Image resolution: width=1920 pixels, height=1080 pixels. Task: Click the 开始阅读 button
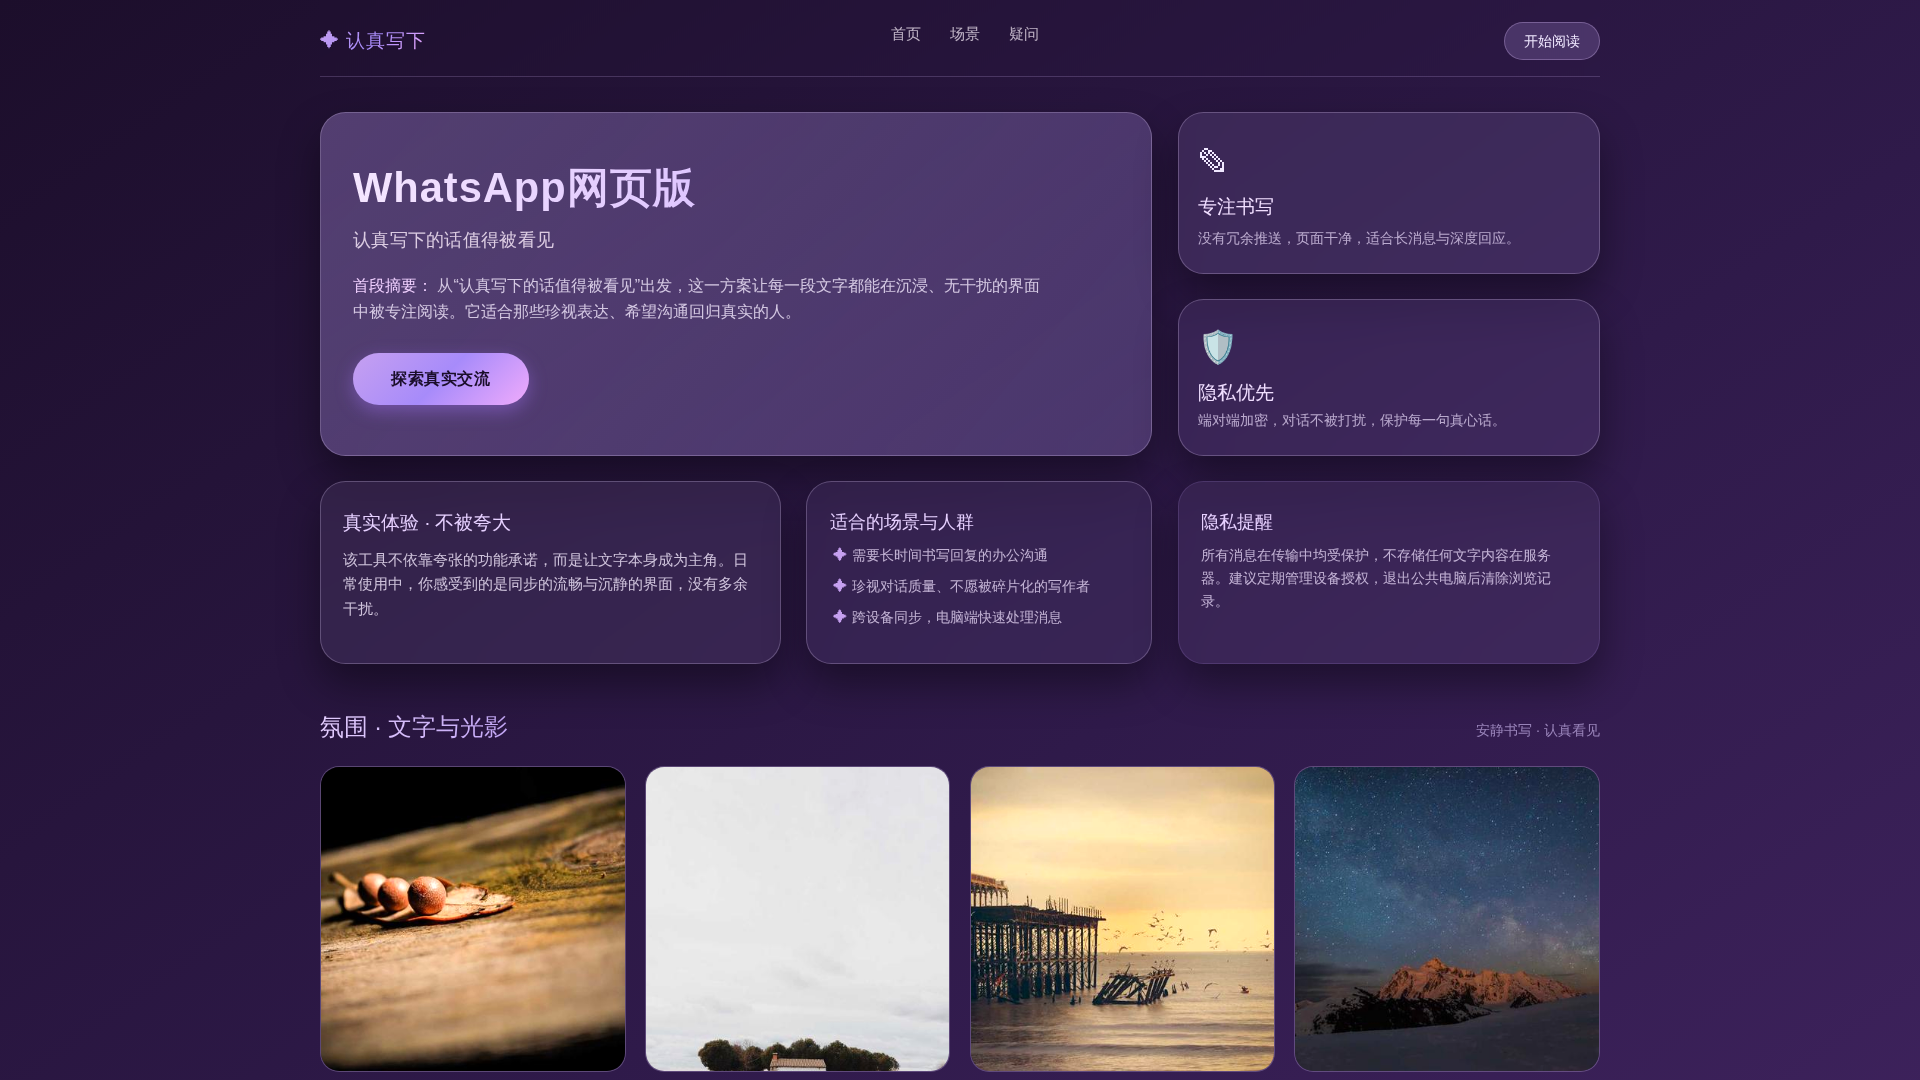coord(1552,41)
